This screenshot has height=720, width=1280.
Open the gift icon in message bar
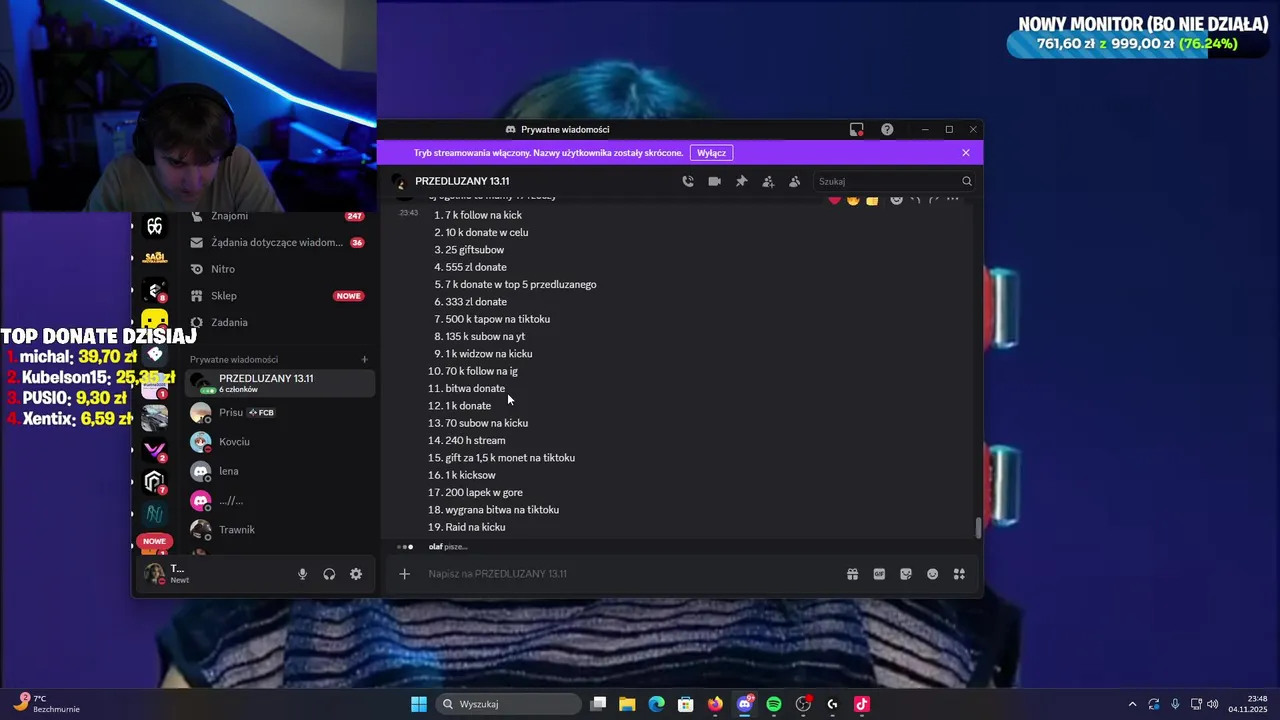852,574
